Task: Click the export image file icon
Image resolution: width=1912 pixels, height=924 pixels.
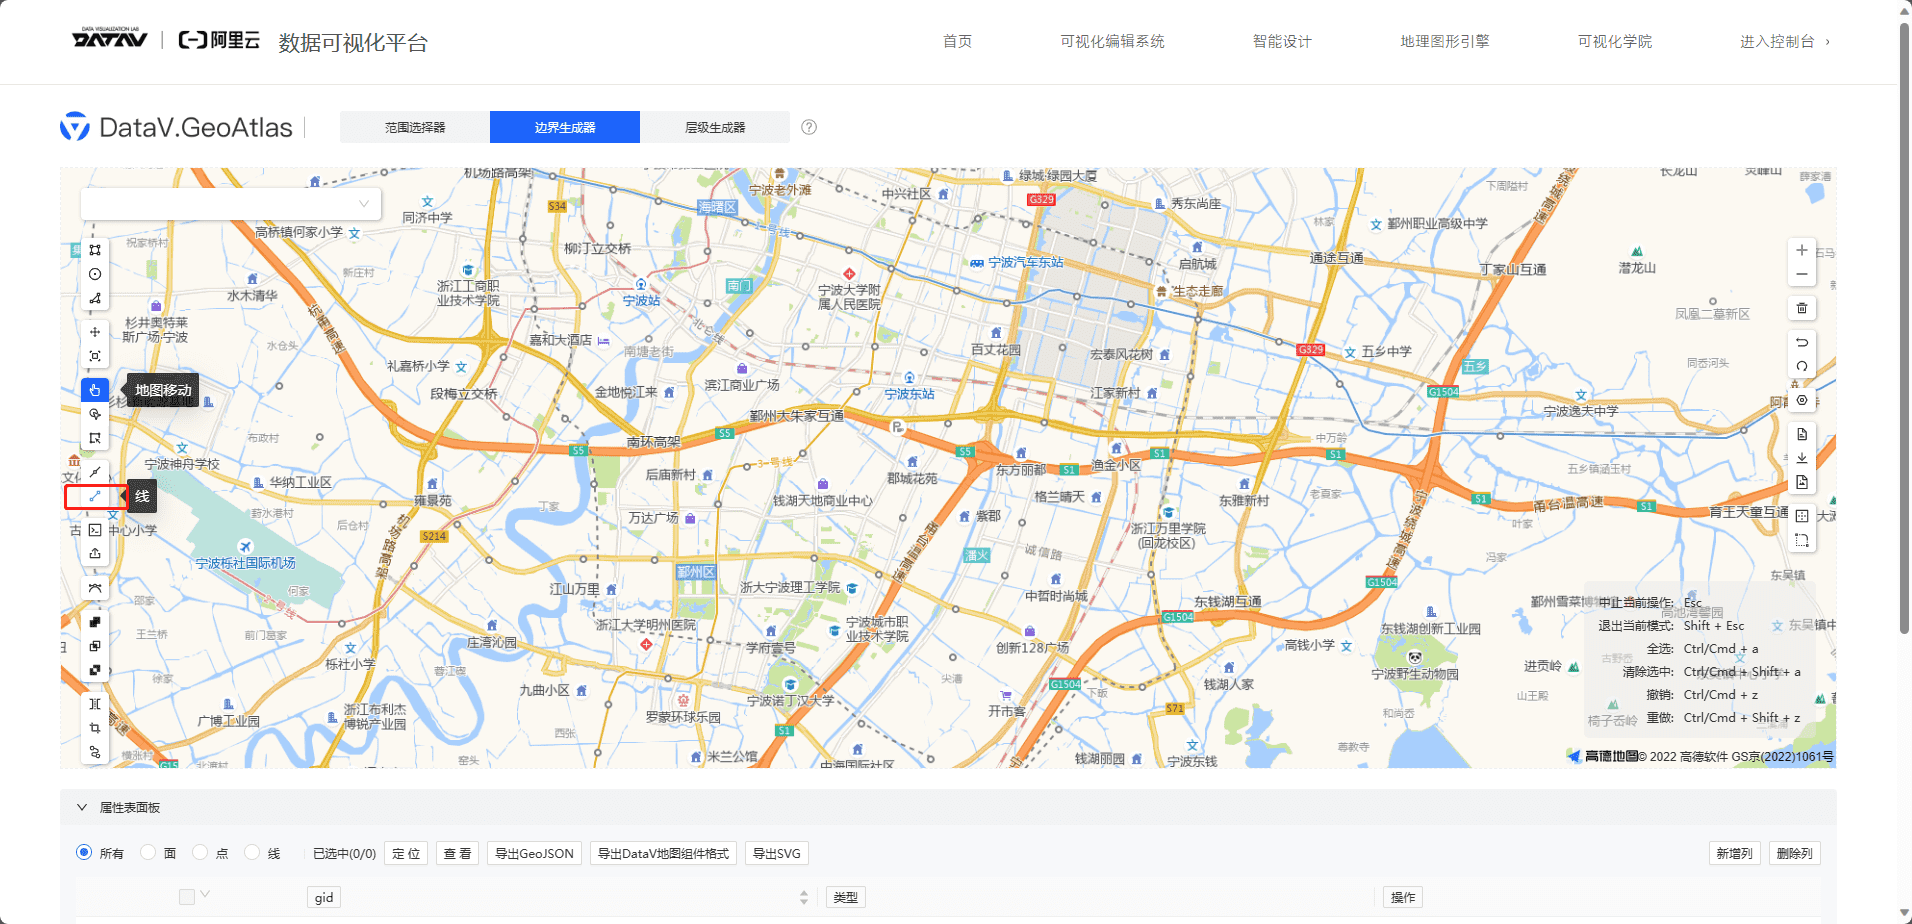Action: coord(1802,482)
